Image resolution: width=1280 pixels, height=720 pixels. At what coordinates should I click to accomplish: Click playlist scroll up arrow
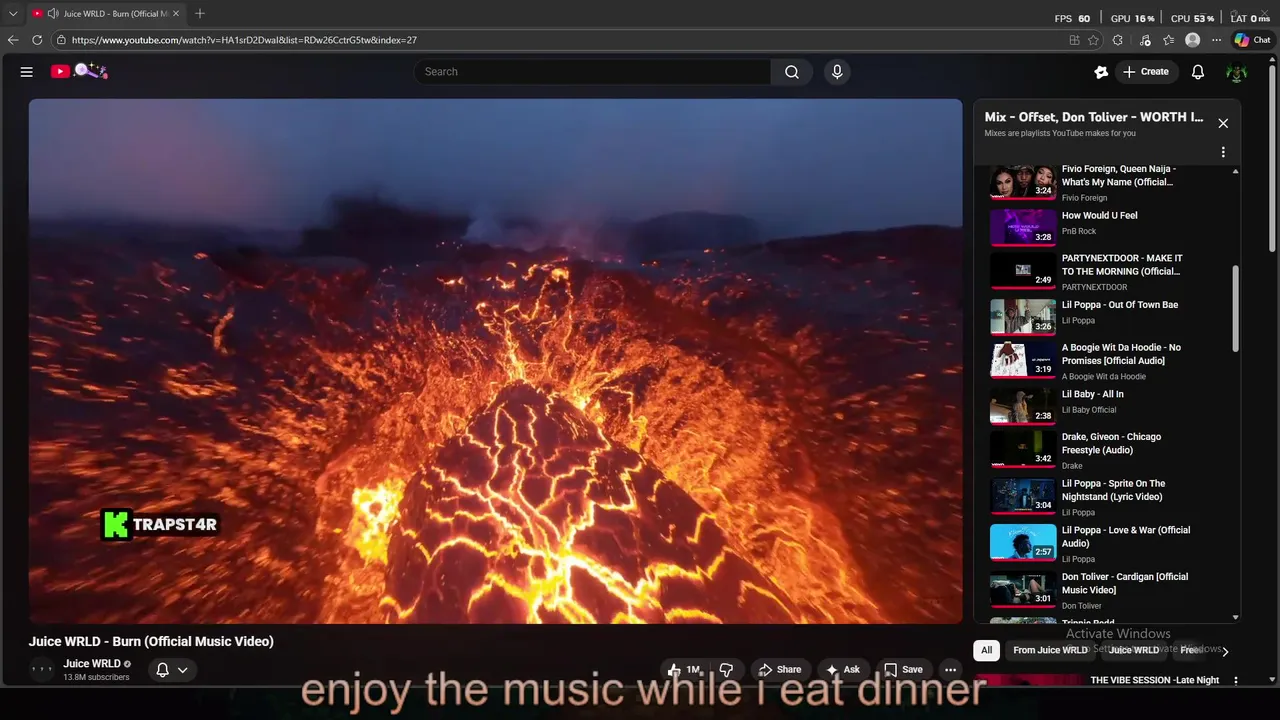point(1236,171)
